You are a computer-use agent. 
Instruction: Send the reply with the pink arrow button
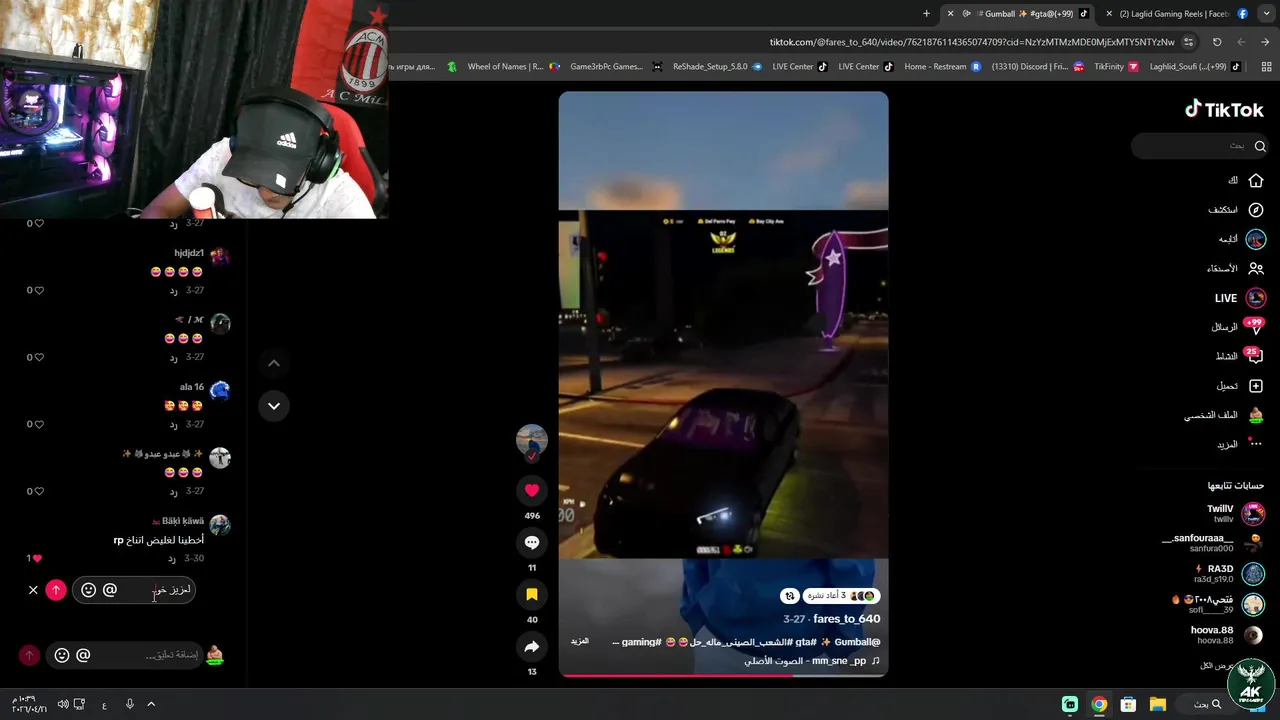[56, 590]
